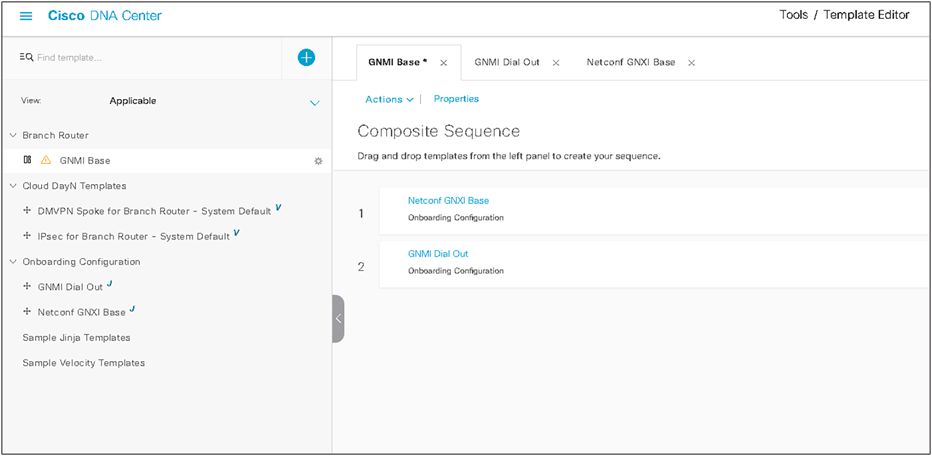Open the Properties link

456,99
